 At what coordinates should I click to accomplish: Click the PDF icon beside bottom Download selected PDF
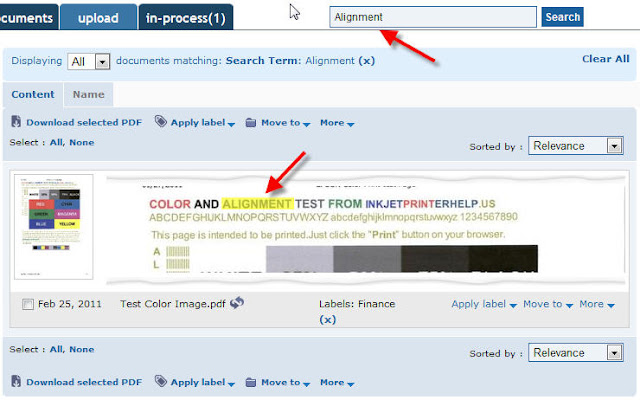click(x=16, y=381)
